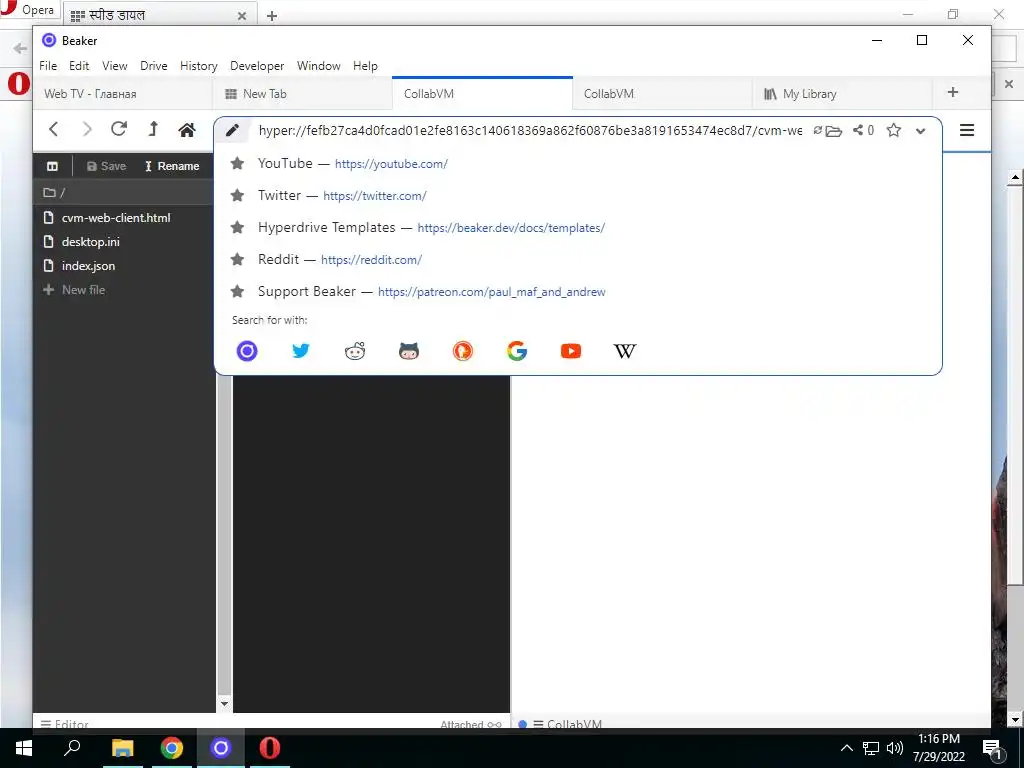
Task: Open Chrome from the taskbar
Action: point(172,748)
